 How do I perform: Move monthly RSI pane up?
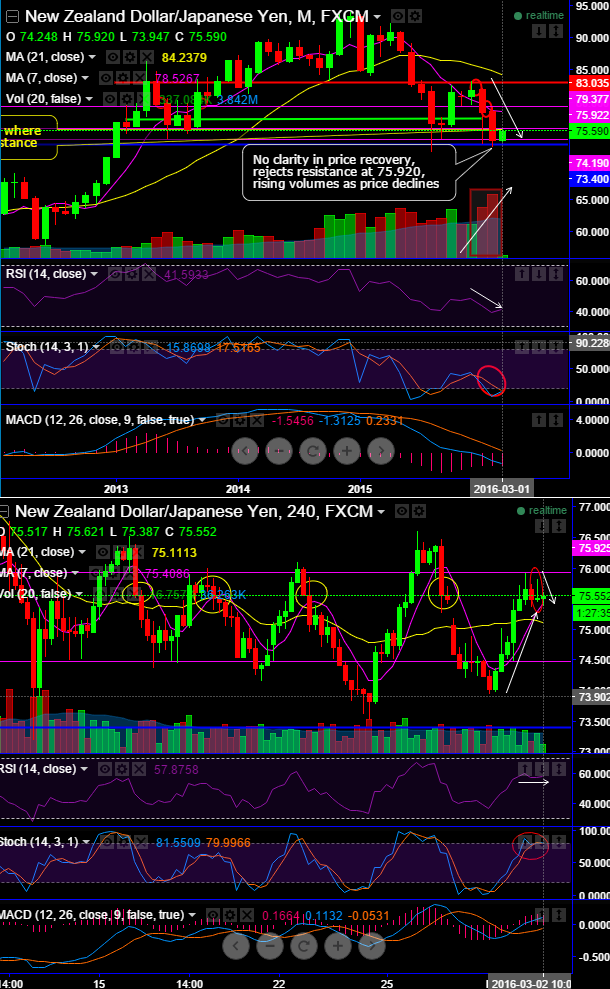522,274
